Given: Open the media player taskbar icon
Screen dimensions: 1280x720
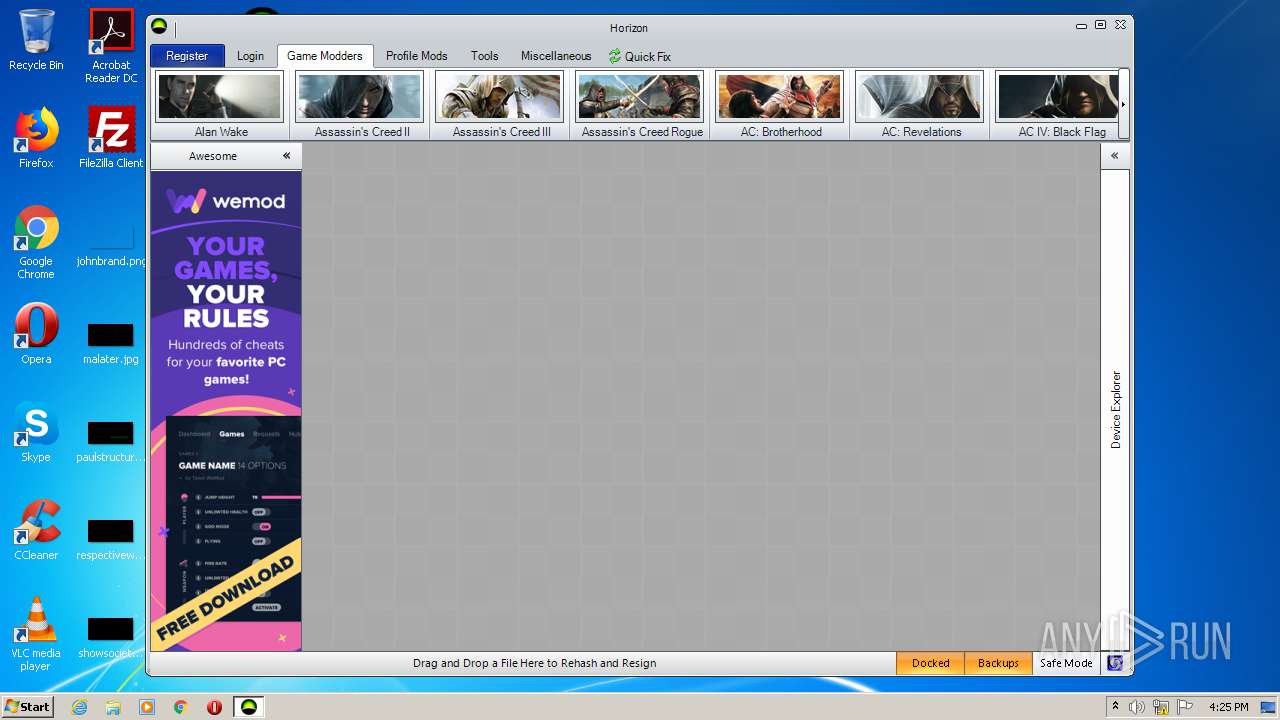Looking at the screenshot, I should click(x=147, y=707).
